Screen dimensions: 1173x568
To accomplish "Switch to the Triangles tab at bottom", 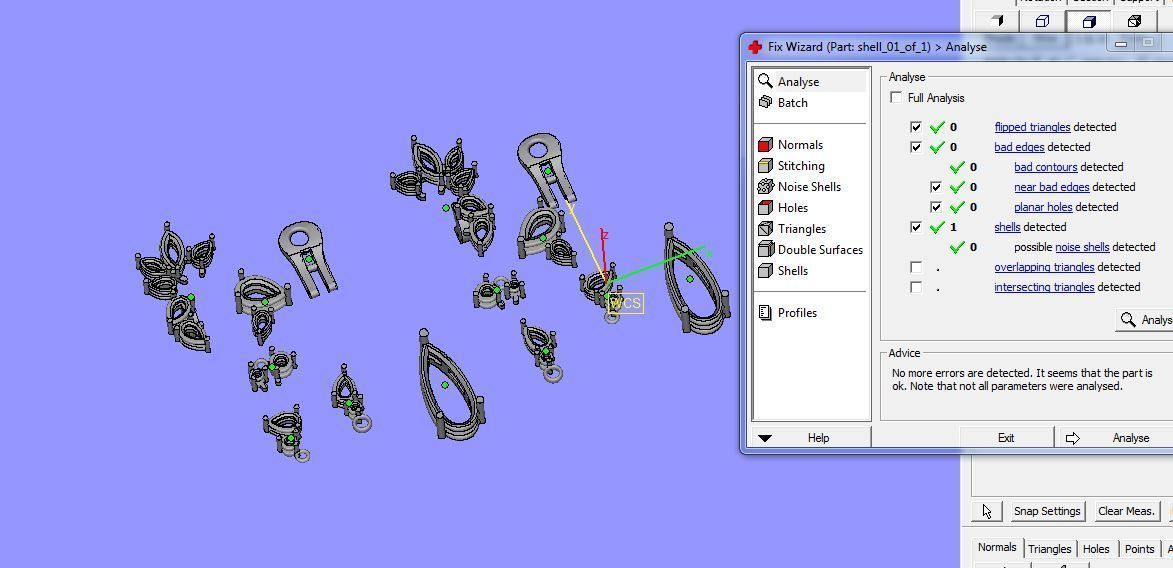I will [x=1050, y=549].
